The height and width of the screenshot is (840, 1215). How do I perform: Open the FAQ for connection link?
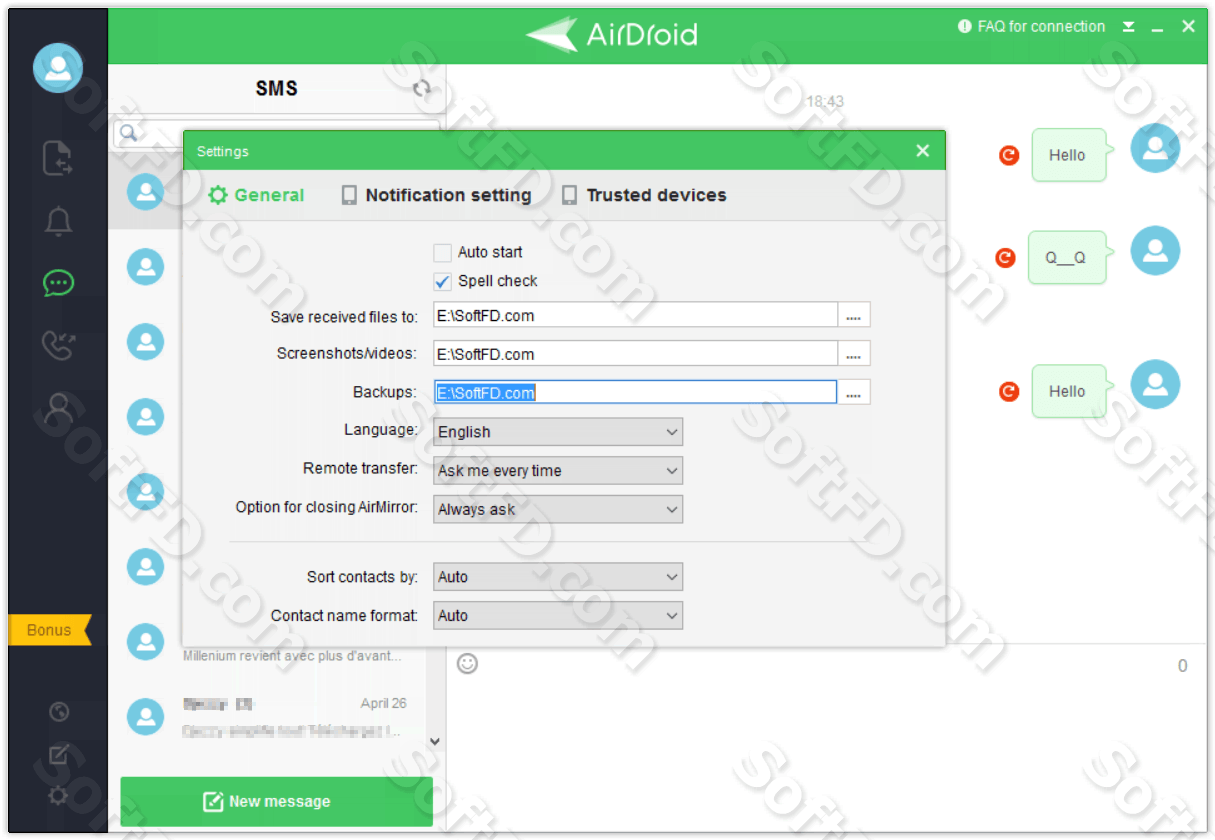(1032, 27)
